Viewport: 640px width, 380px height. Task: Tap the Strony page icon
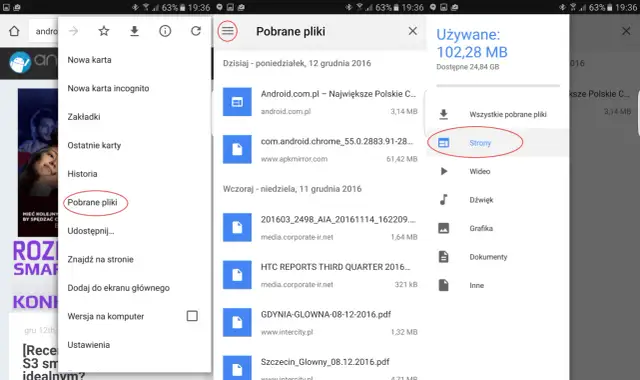coord(444,143)
